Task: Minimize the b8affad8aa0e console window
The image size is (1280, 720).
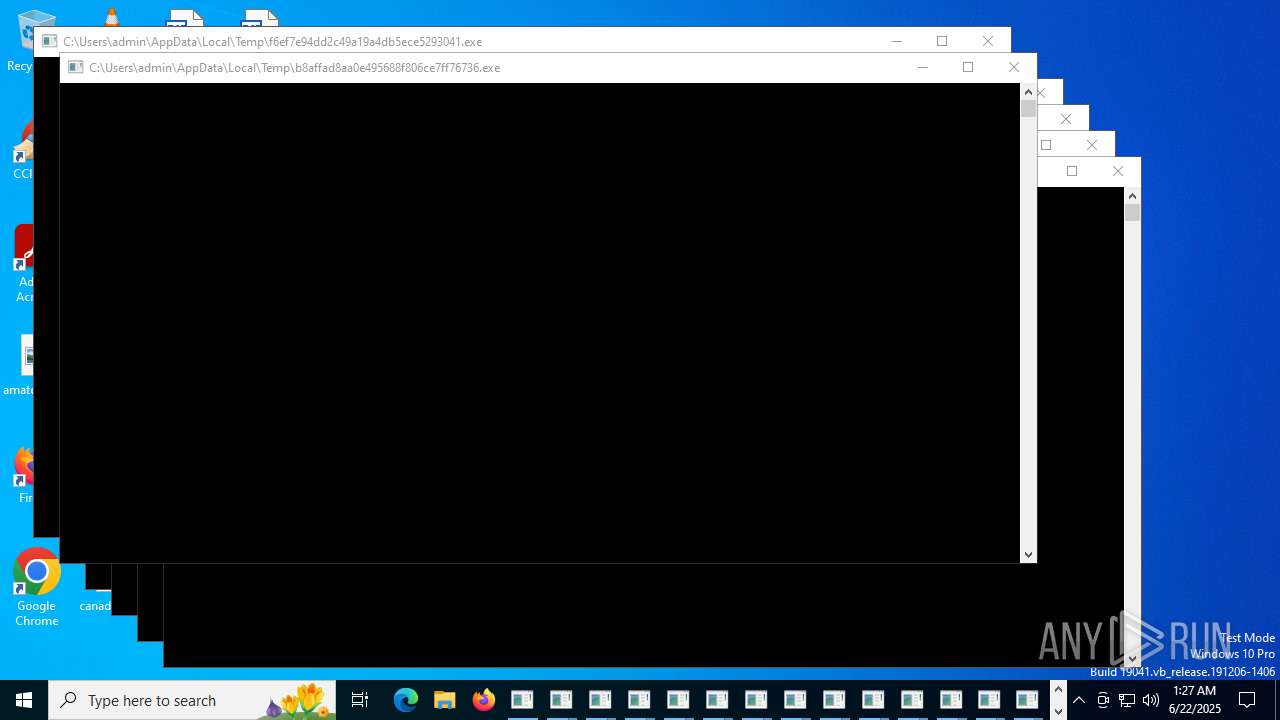Action: coord(922,67)
